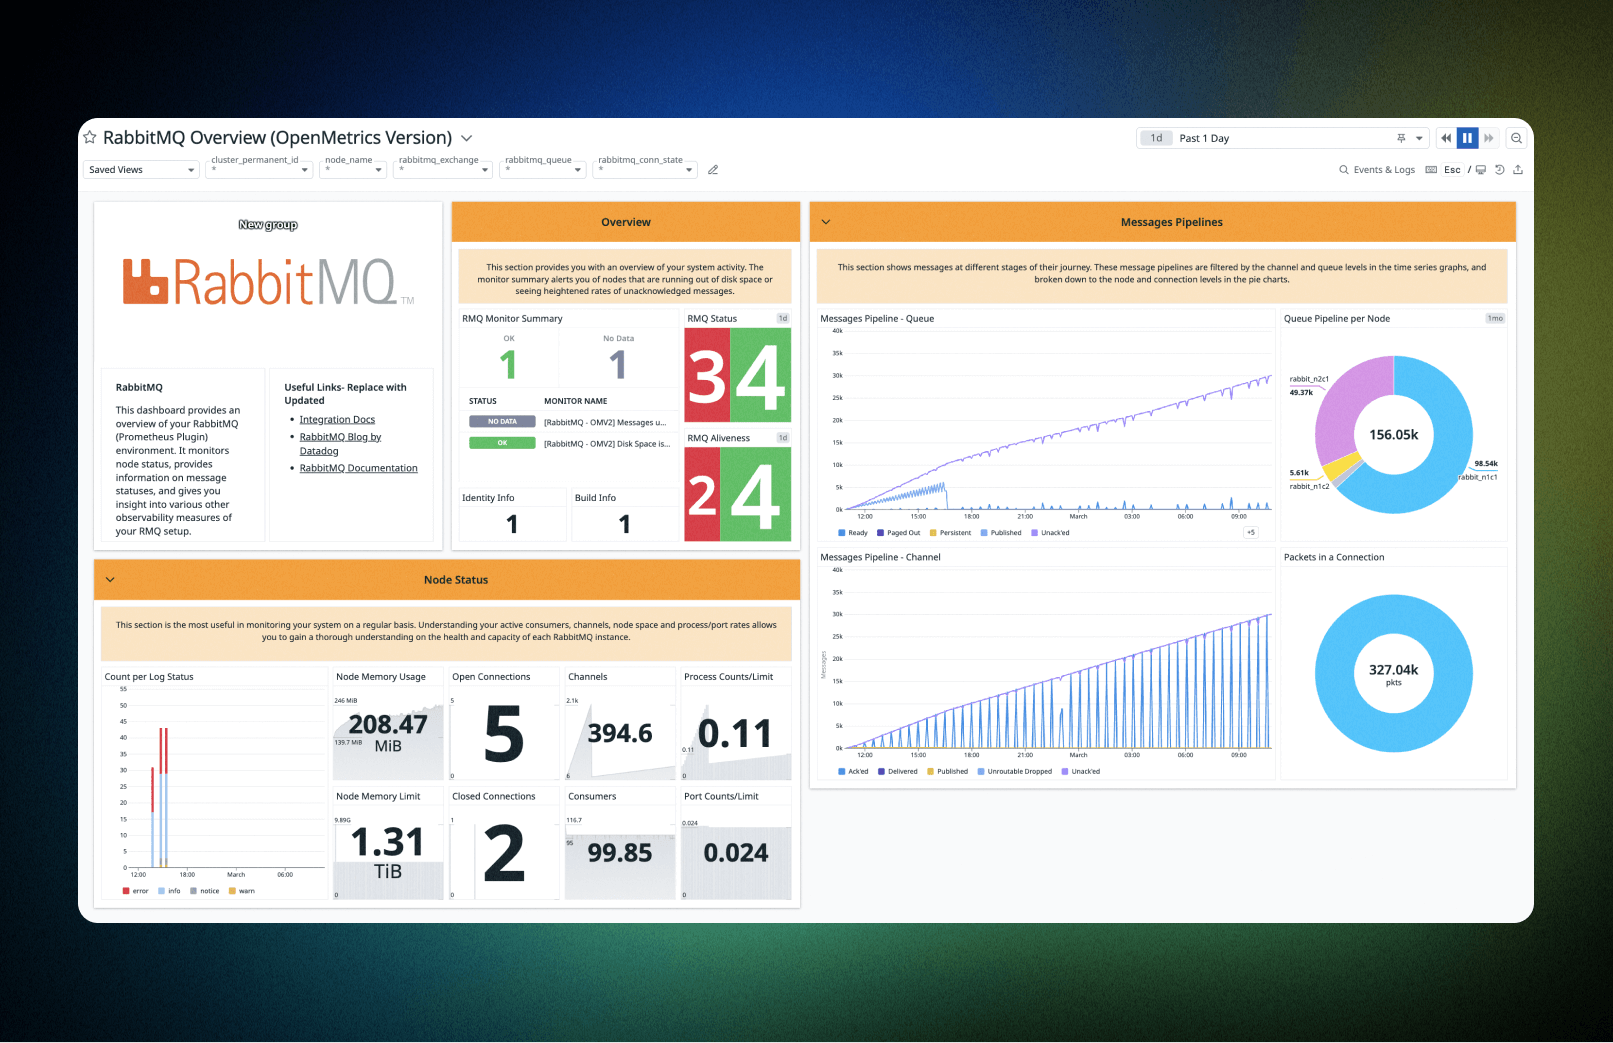
Task: Pause live dashboard updates
Action: [1467, 138]
